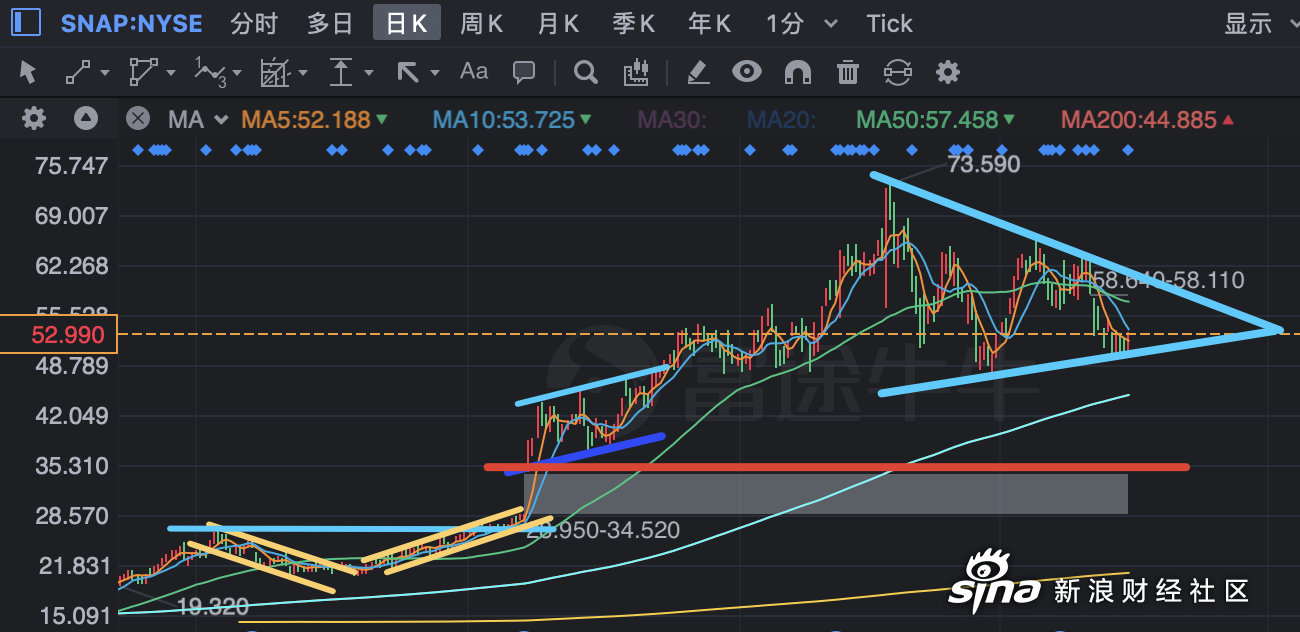Screen dimensions: 1300x632
Task: Add a comment bubble annotation
Action: point(523,72)
